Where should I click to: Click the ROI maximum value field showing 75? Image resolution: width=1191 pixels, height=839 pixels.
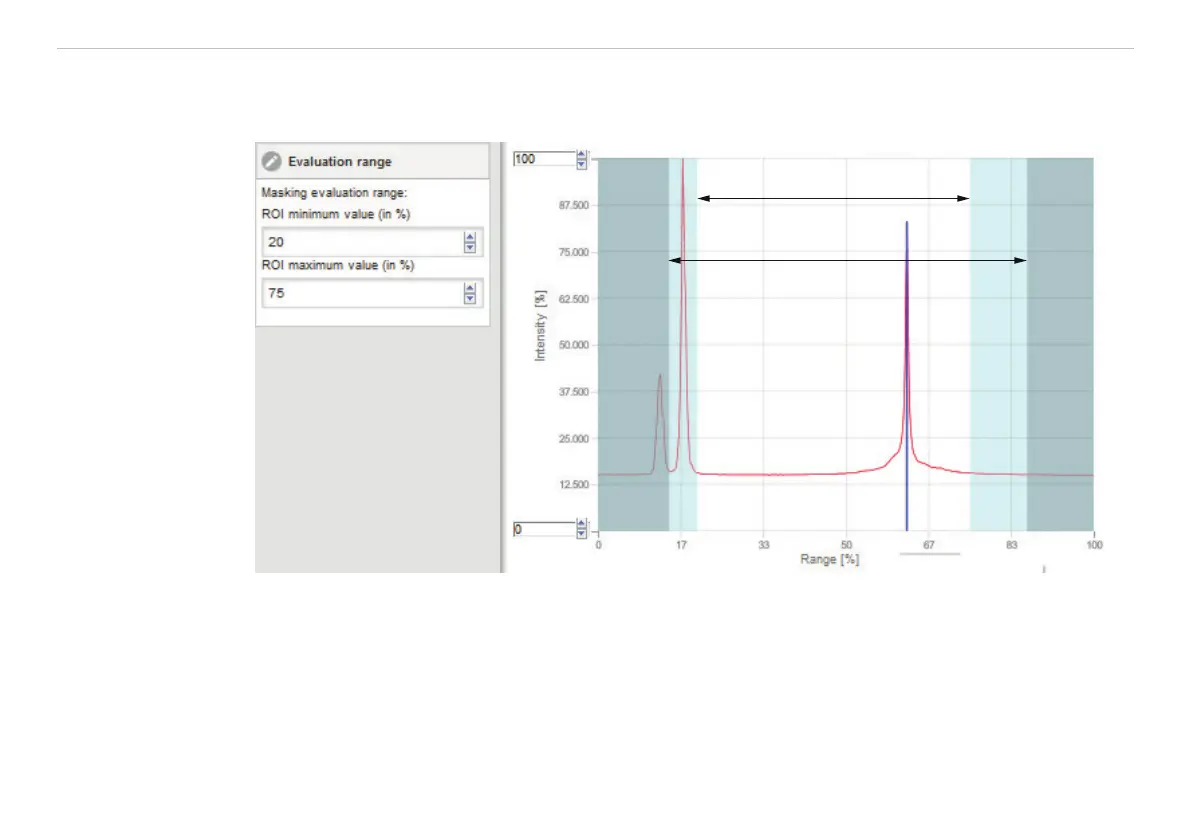point(372,293)
